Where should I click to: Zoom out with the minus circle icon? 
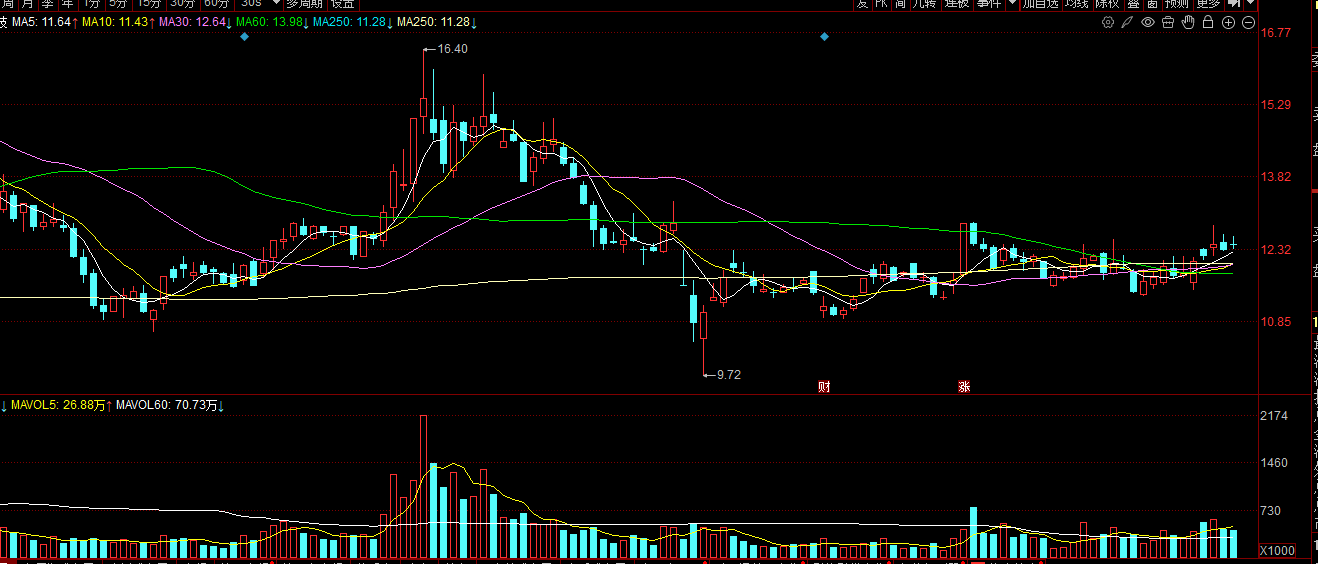click(x=1249, y=22)
